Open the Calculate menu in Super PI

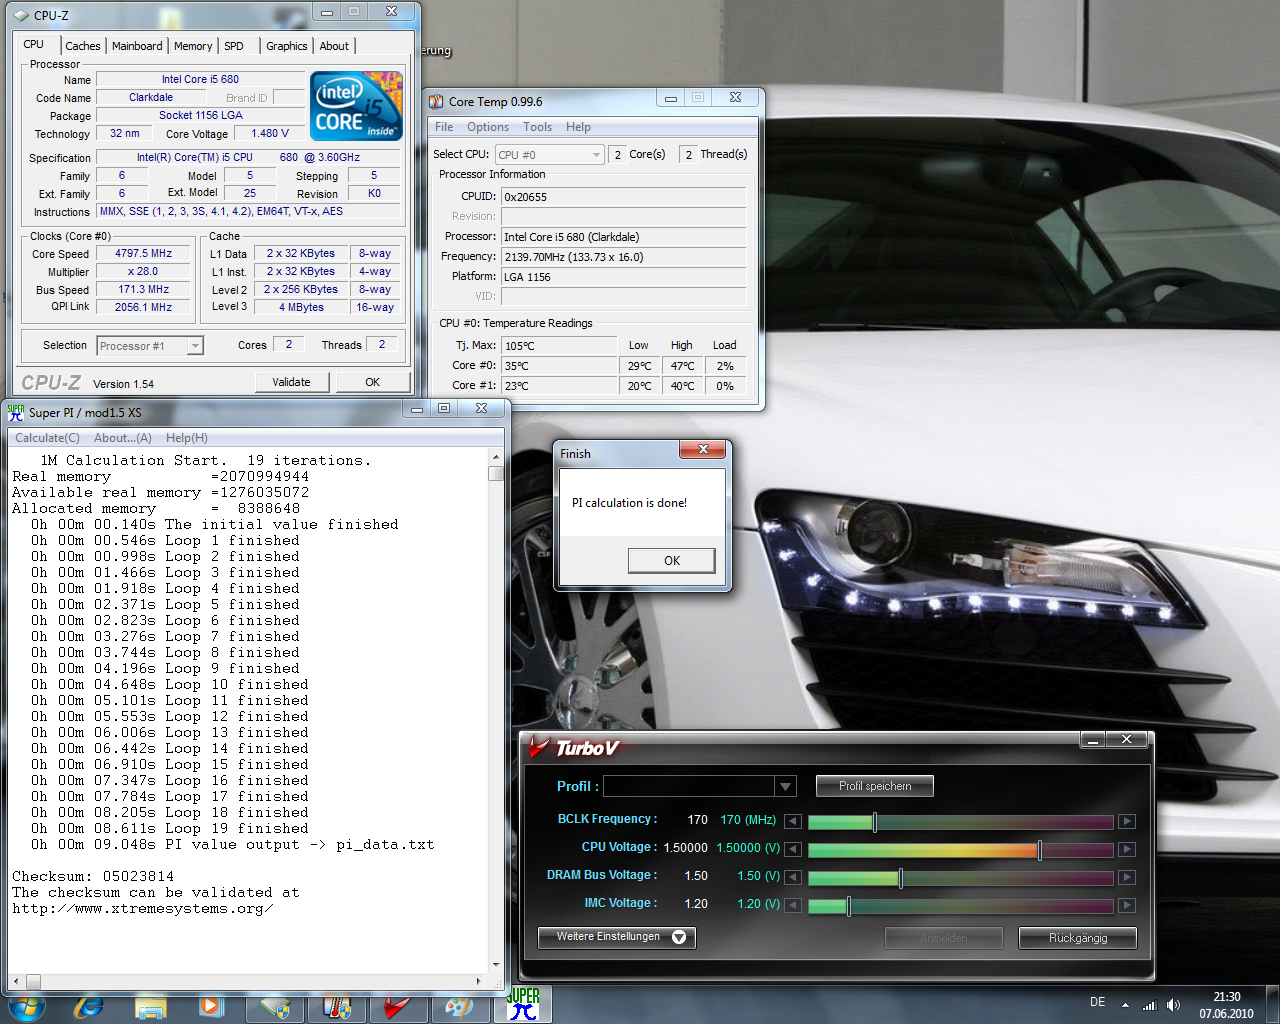click(47, 438)
